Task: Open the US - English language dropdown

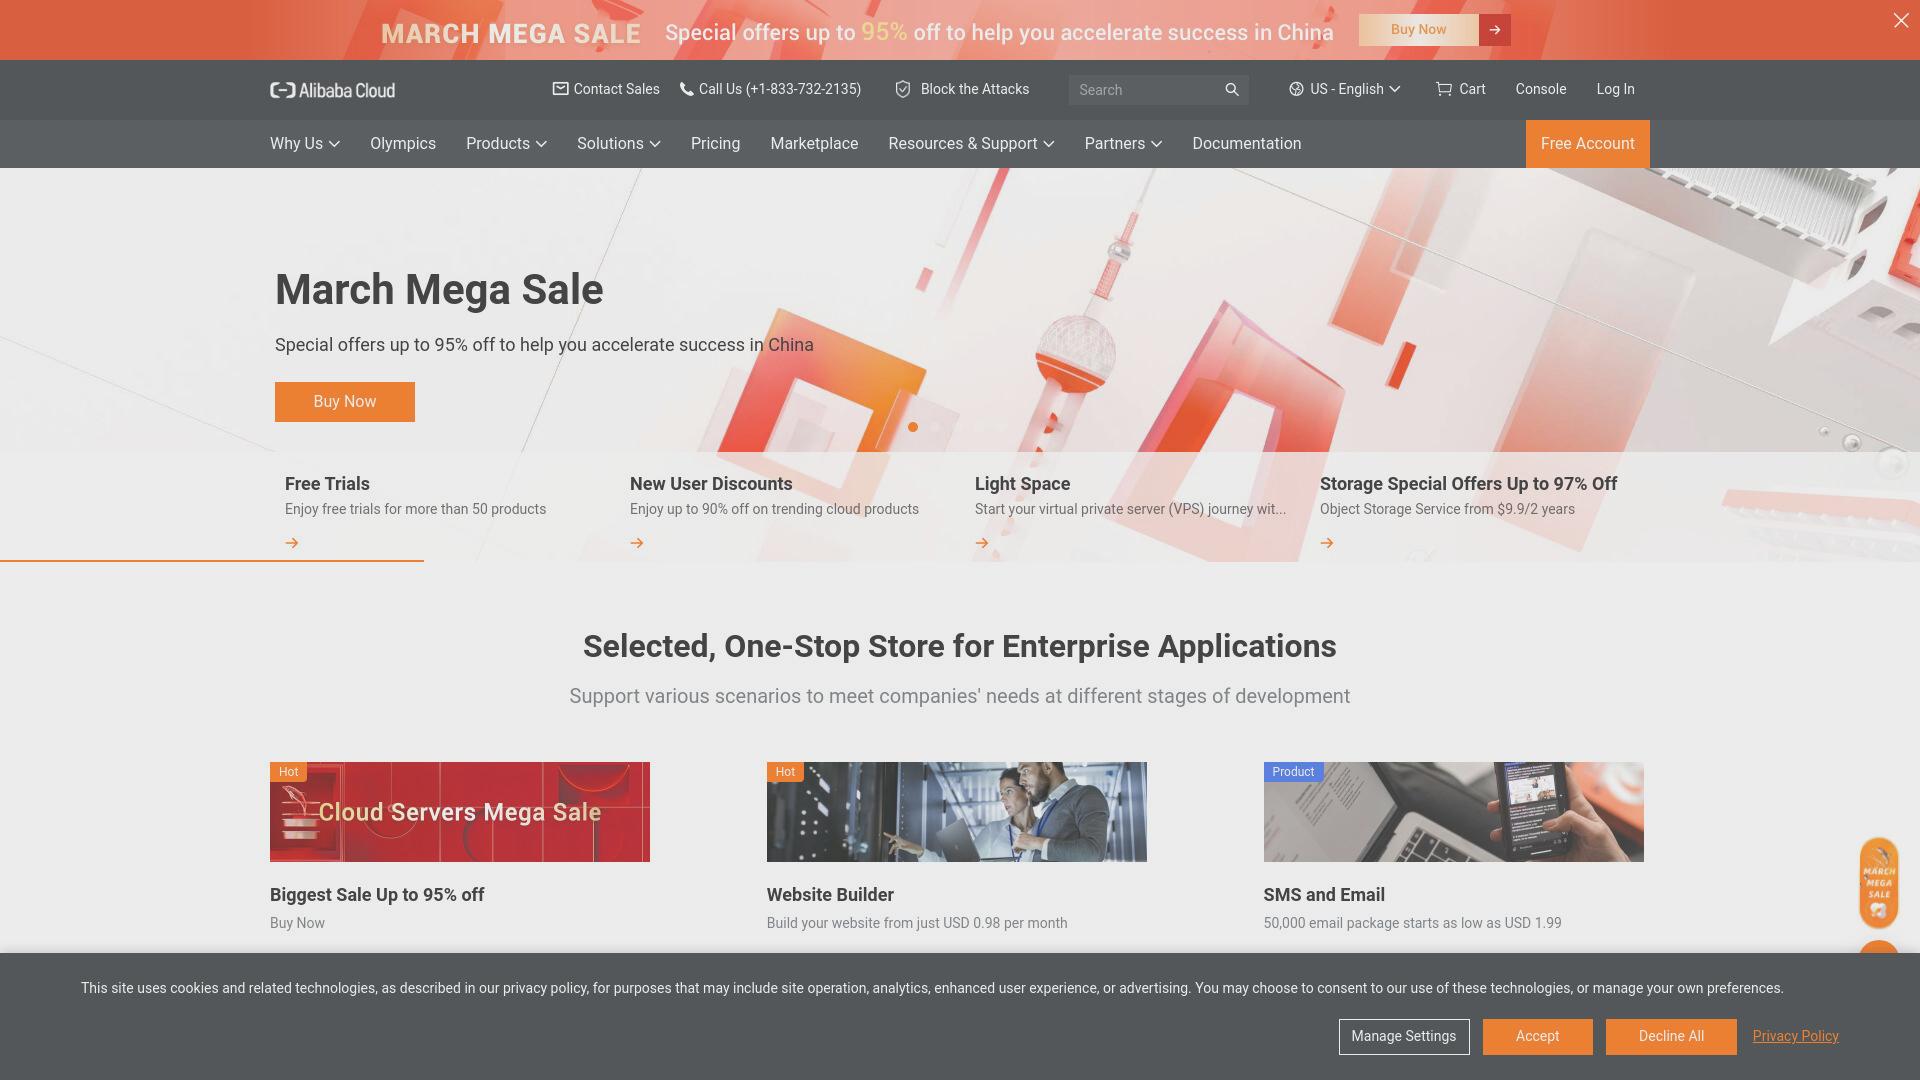Action: 1344,89
